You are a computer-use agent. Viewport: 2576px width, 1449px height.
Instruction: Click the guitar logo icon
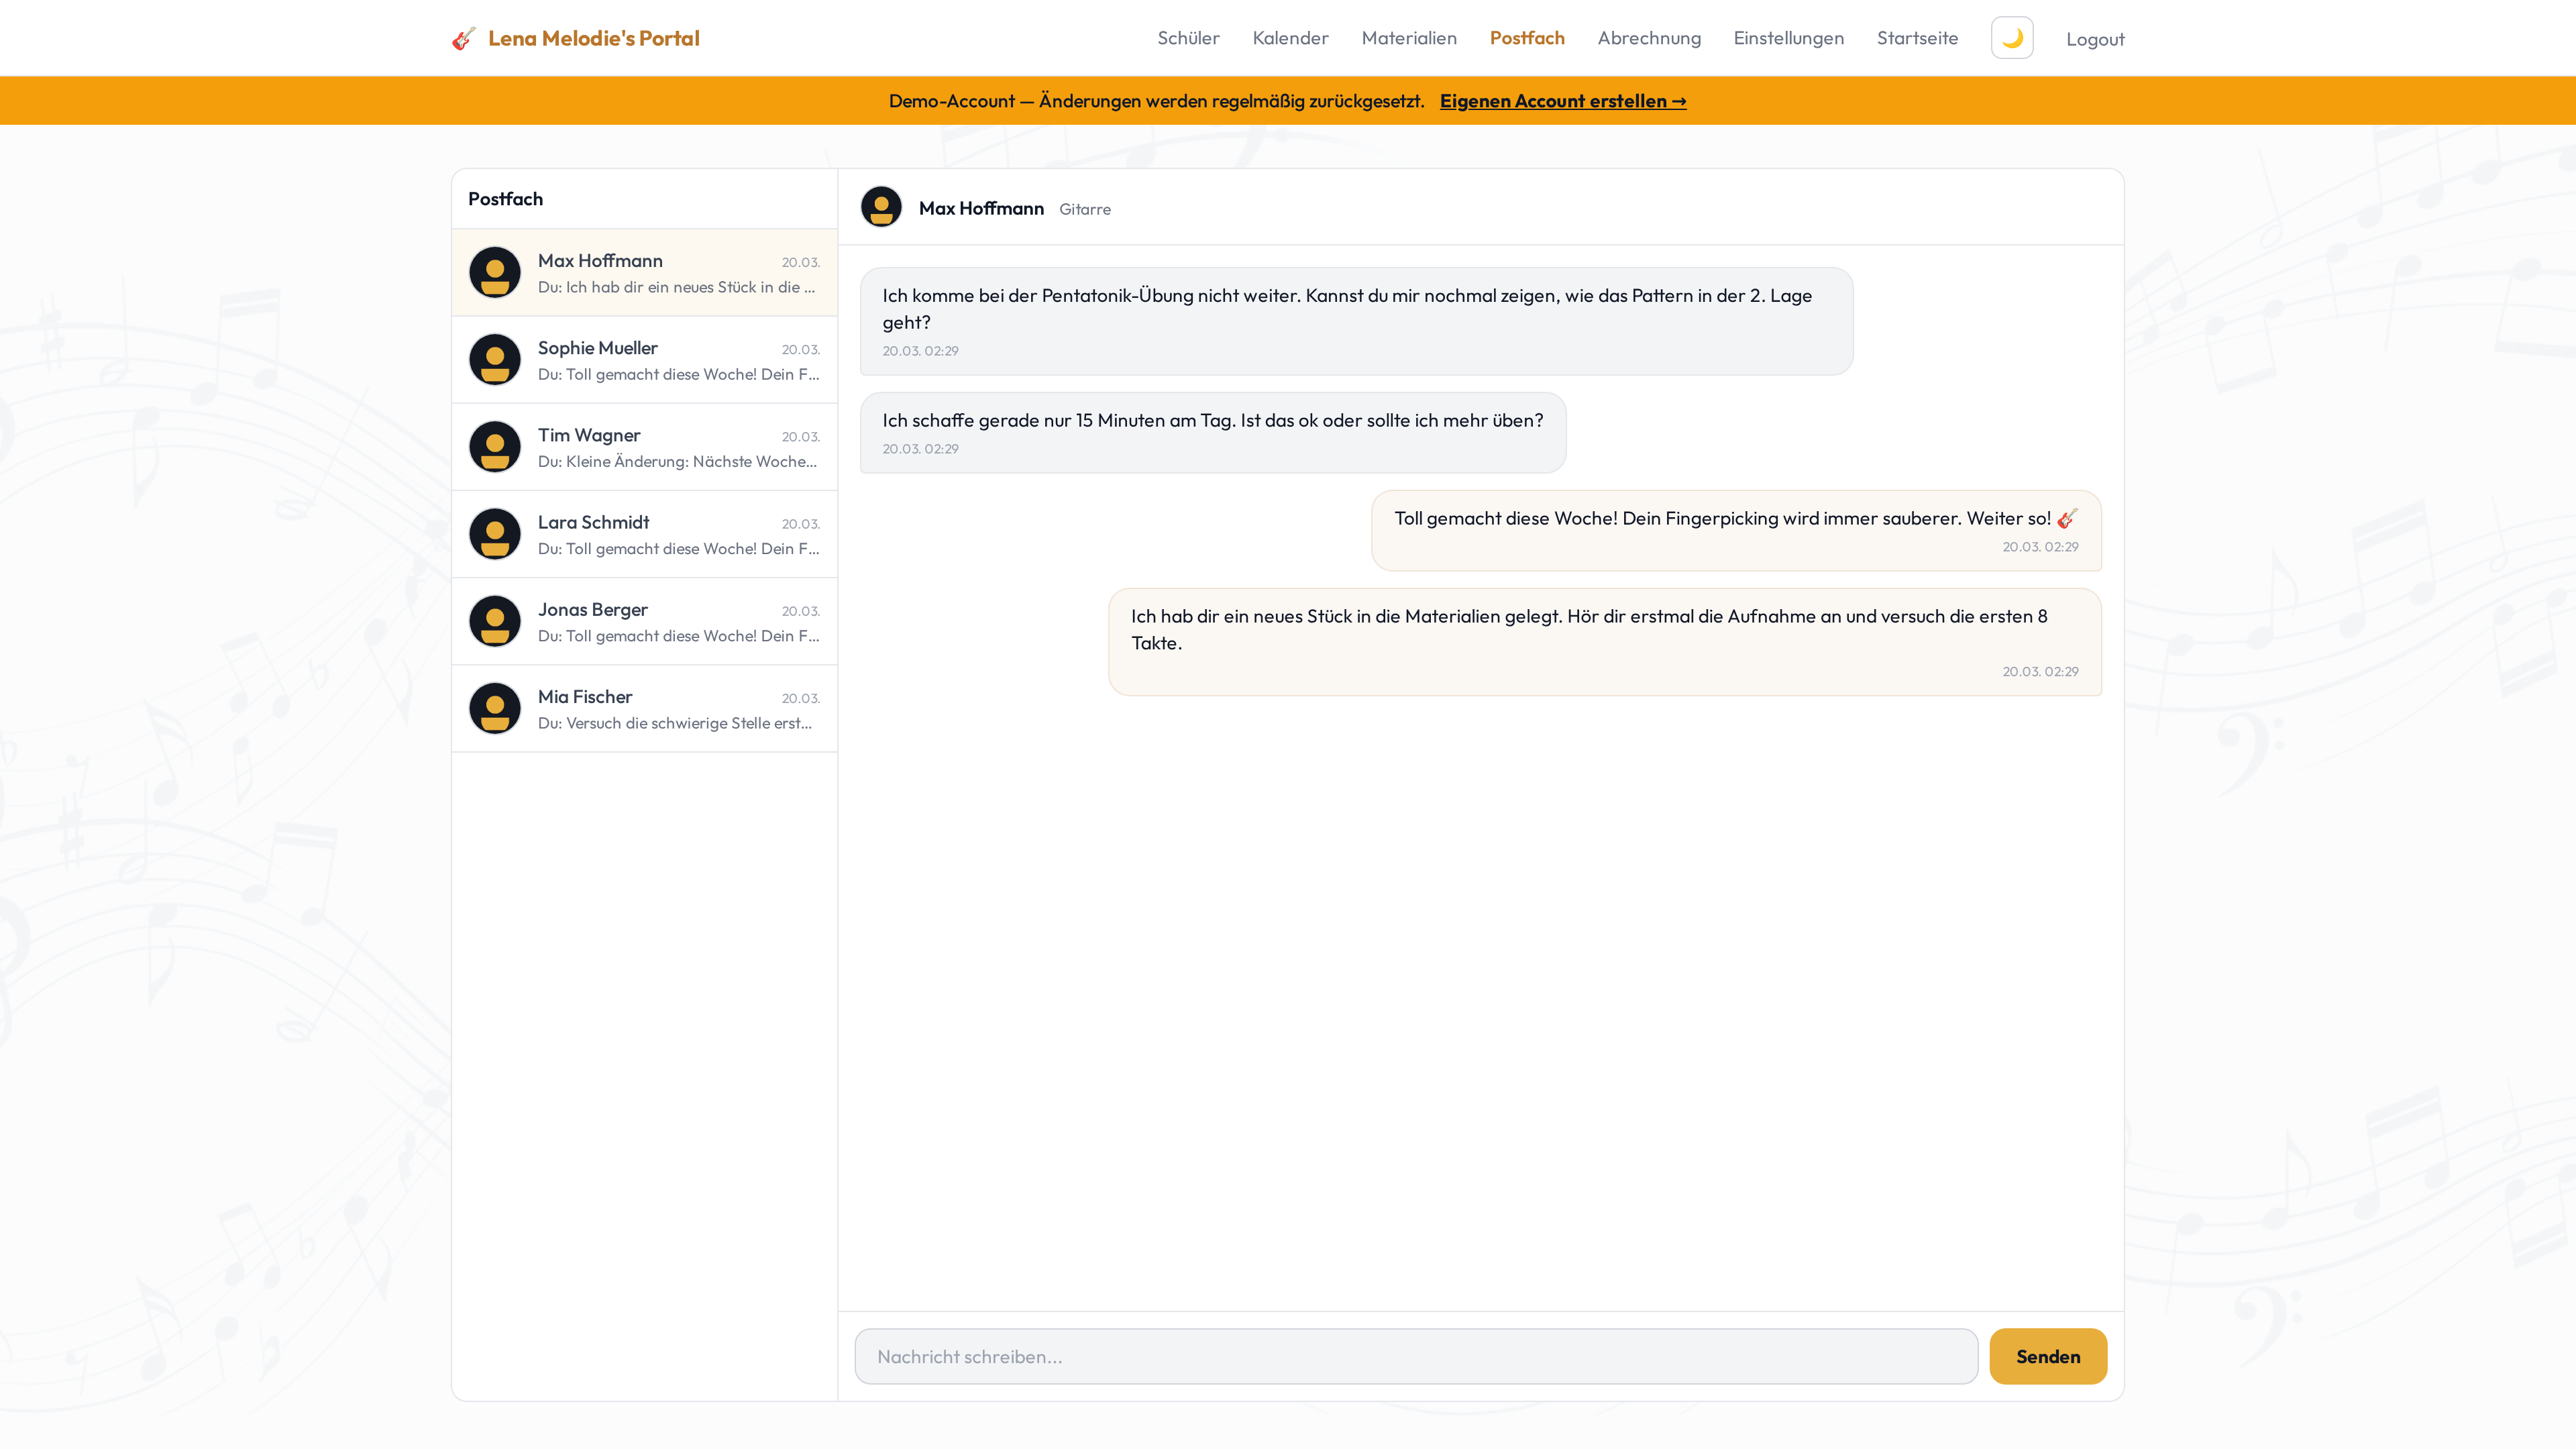pos(463,39)
